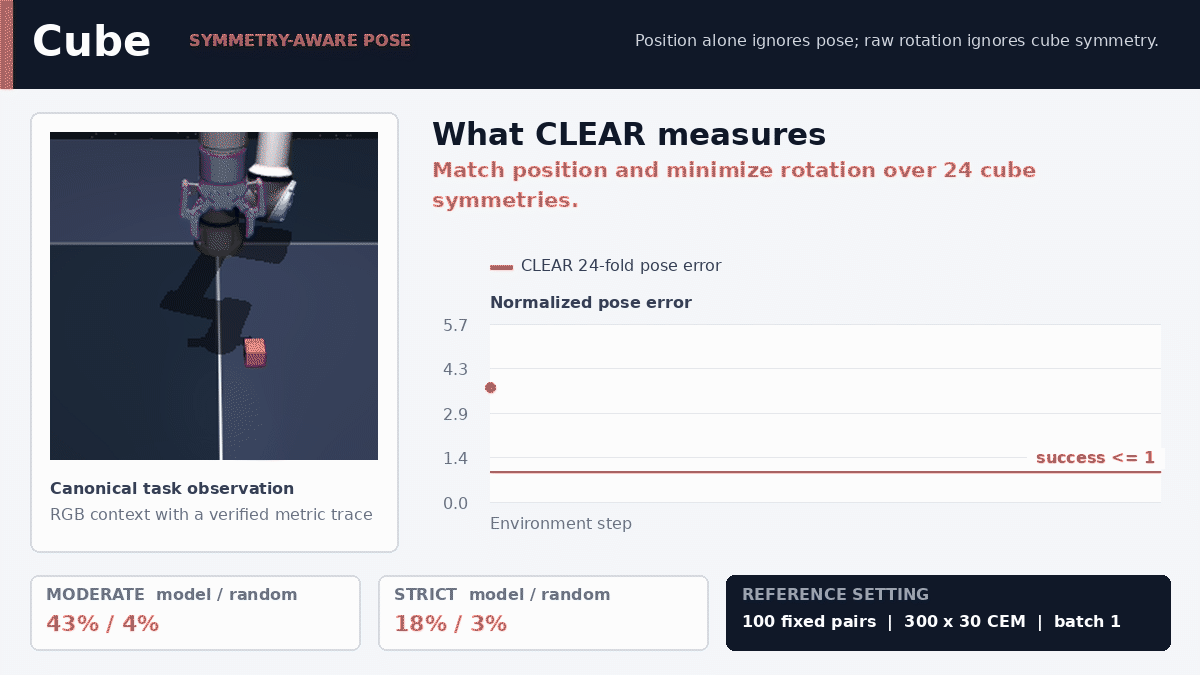This screenshot has height=675, width=1200.
Task: Click the Cube title heading
Action: click(x=91, y=42)
